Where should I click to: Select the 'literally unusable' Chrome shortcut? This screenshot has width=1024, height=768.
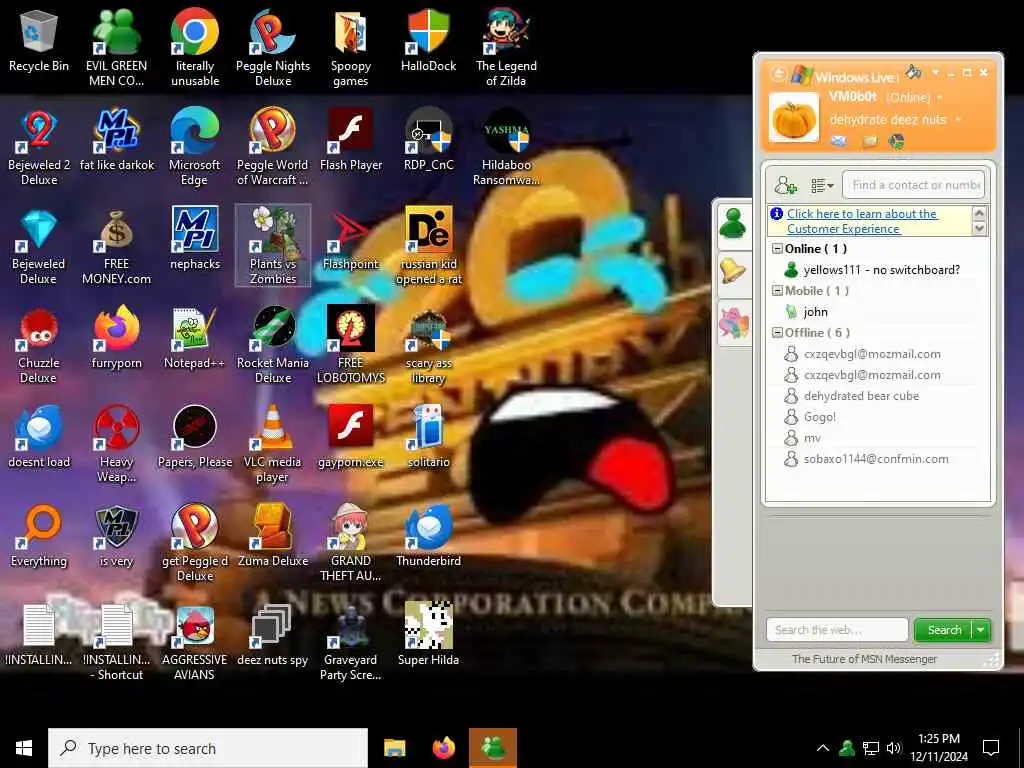pyautogui.click(x=195, y=48)
